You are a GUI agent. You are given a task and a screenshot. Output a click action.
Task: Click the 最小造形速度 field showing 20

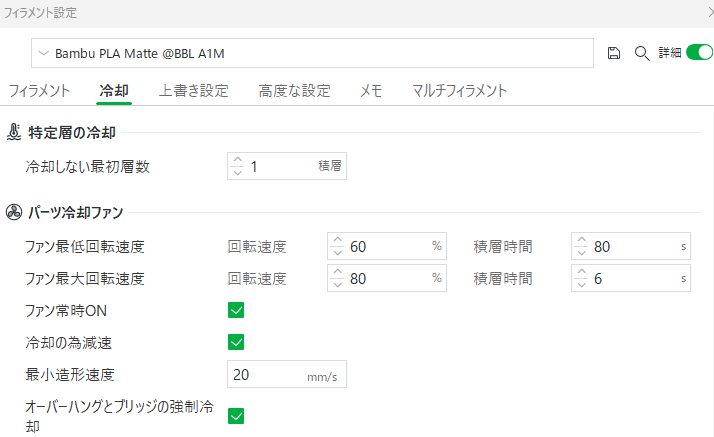pyautogui.click(x=287, y=374)
